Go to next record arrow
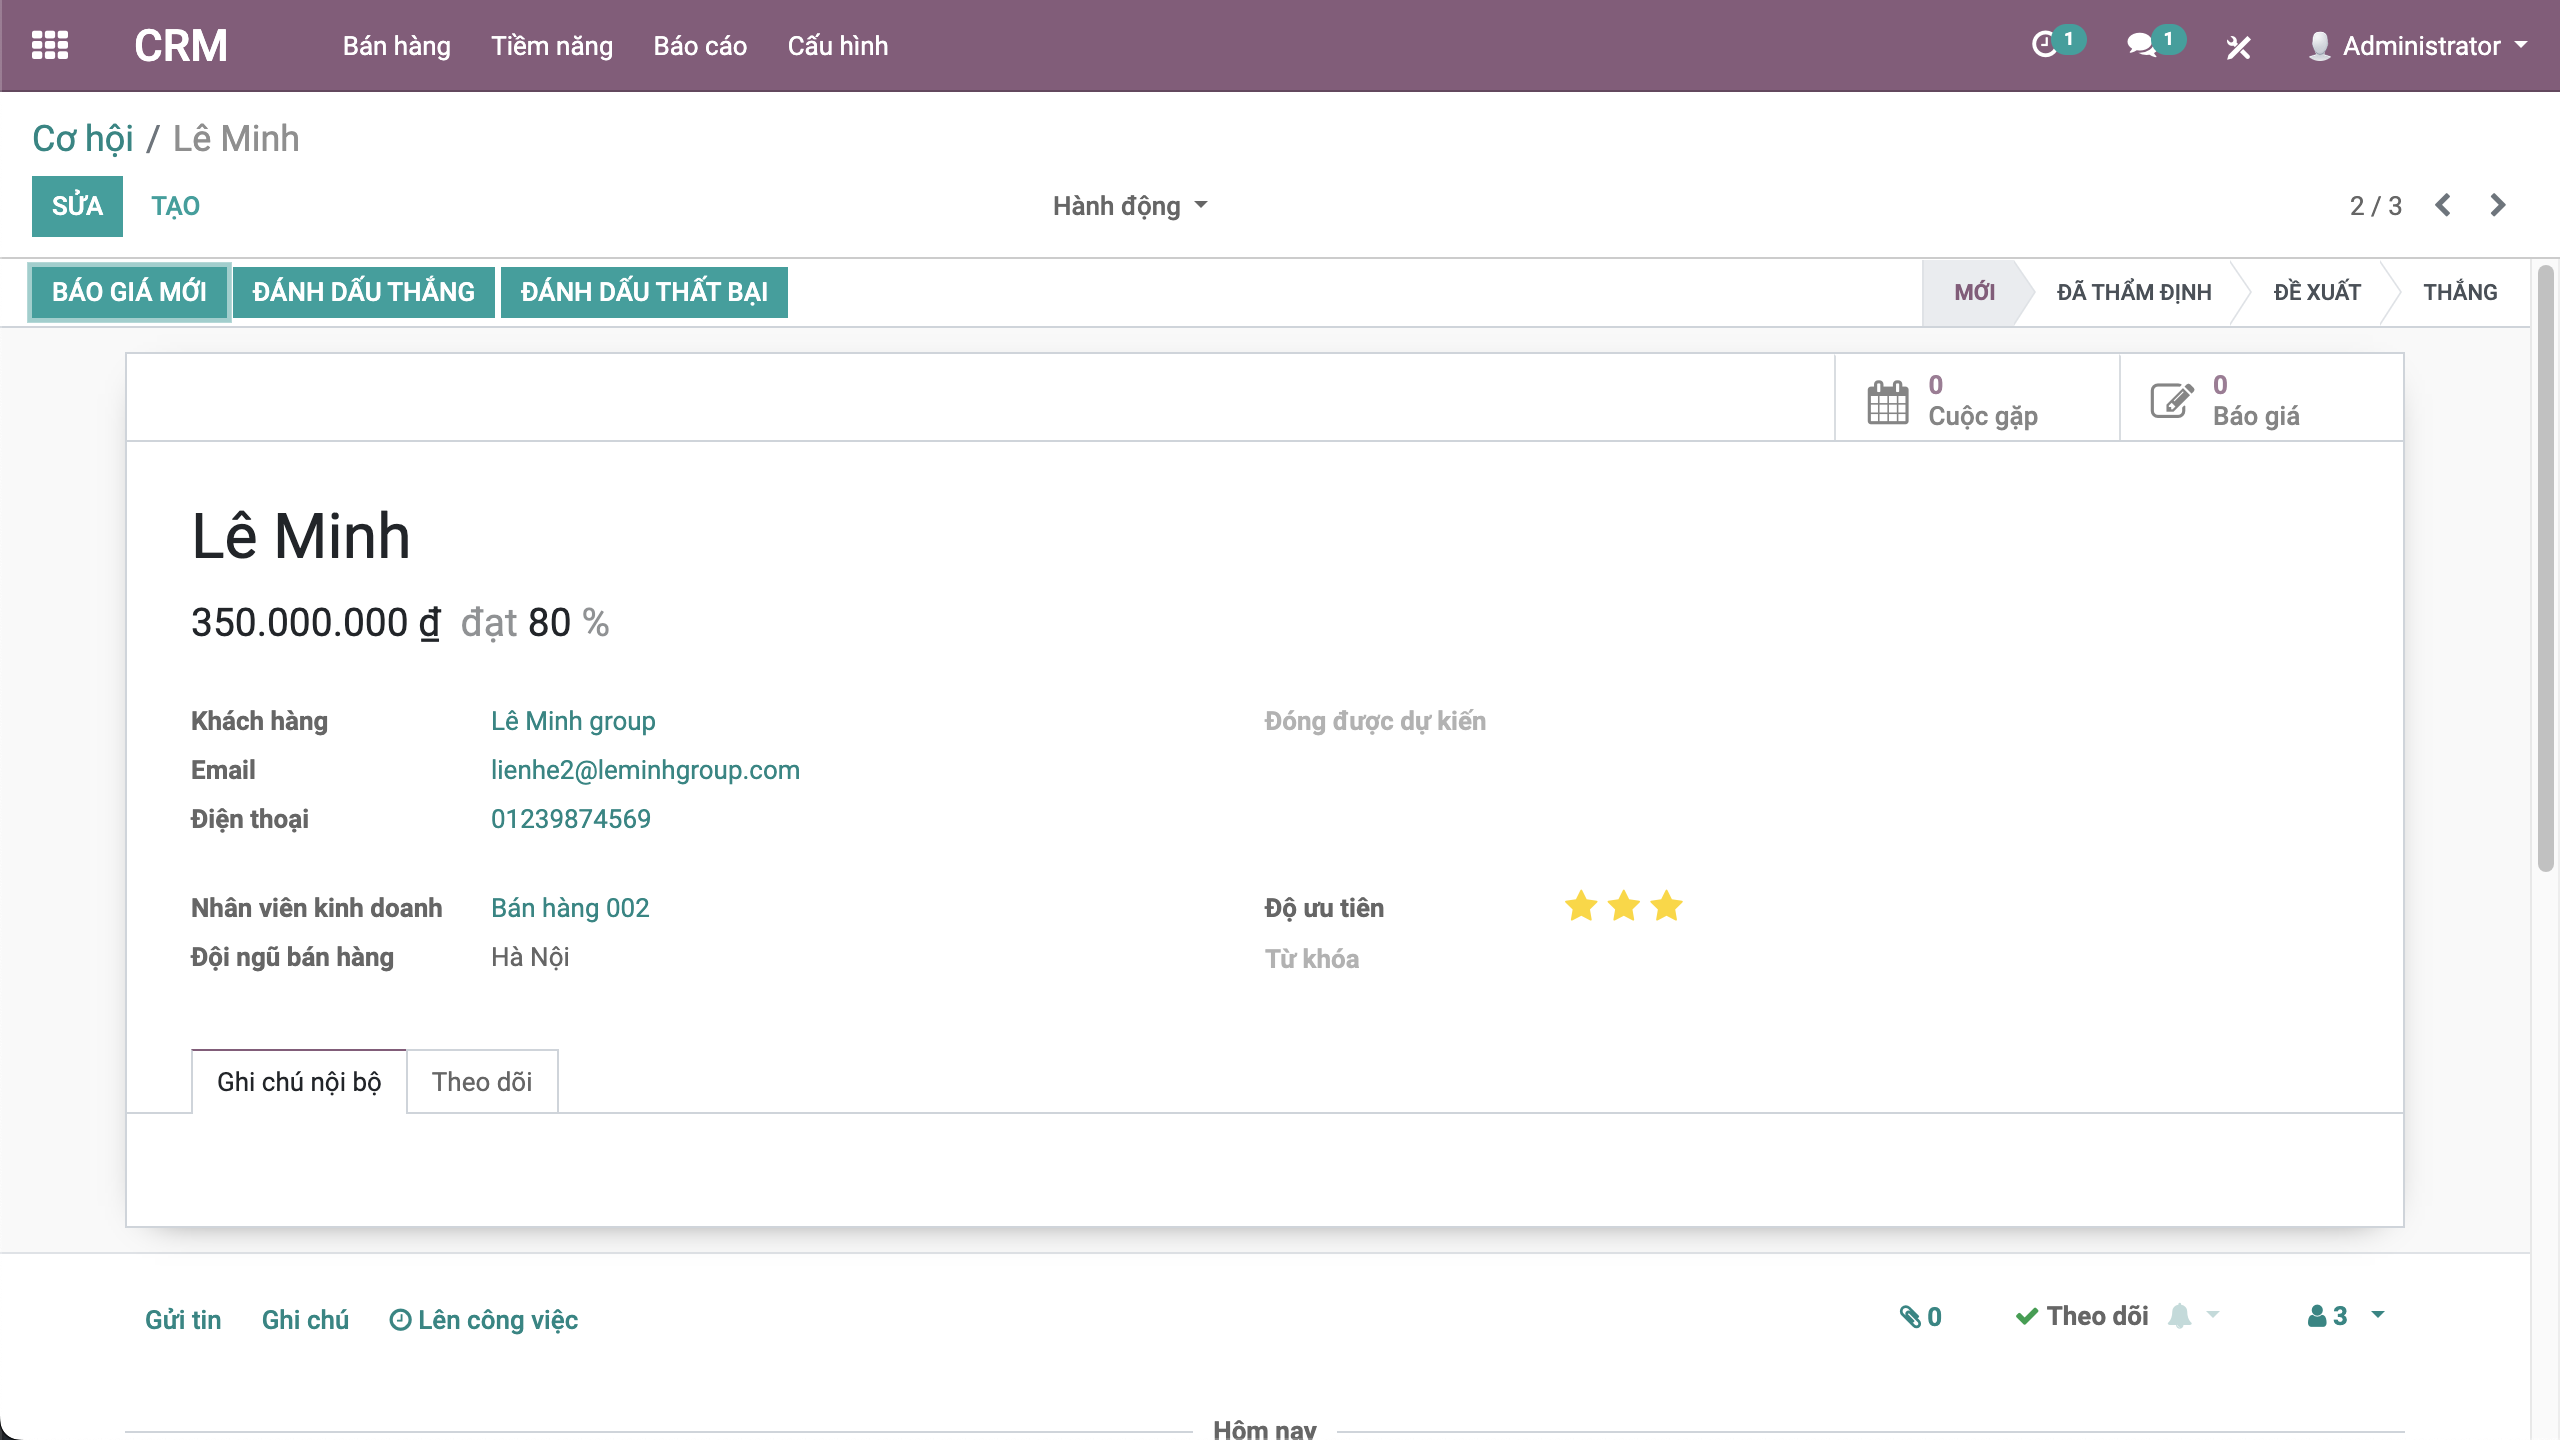Screen dimensions: 2560x1440 2498,205
